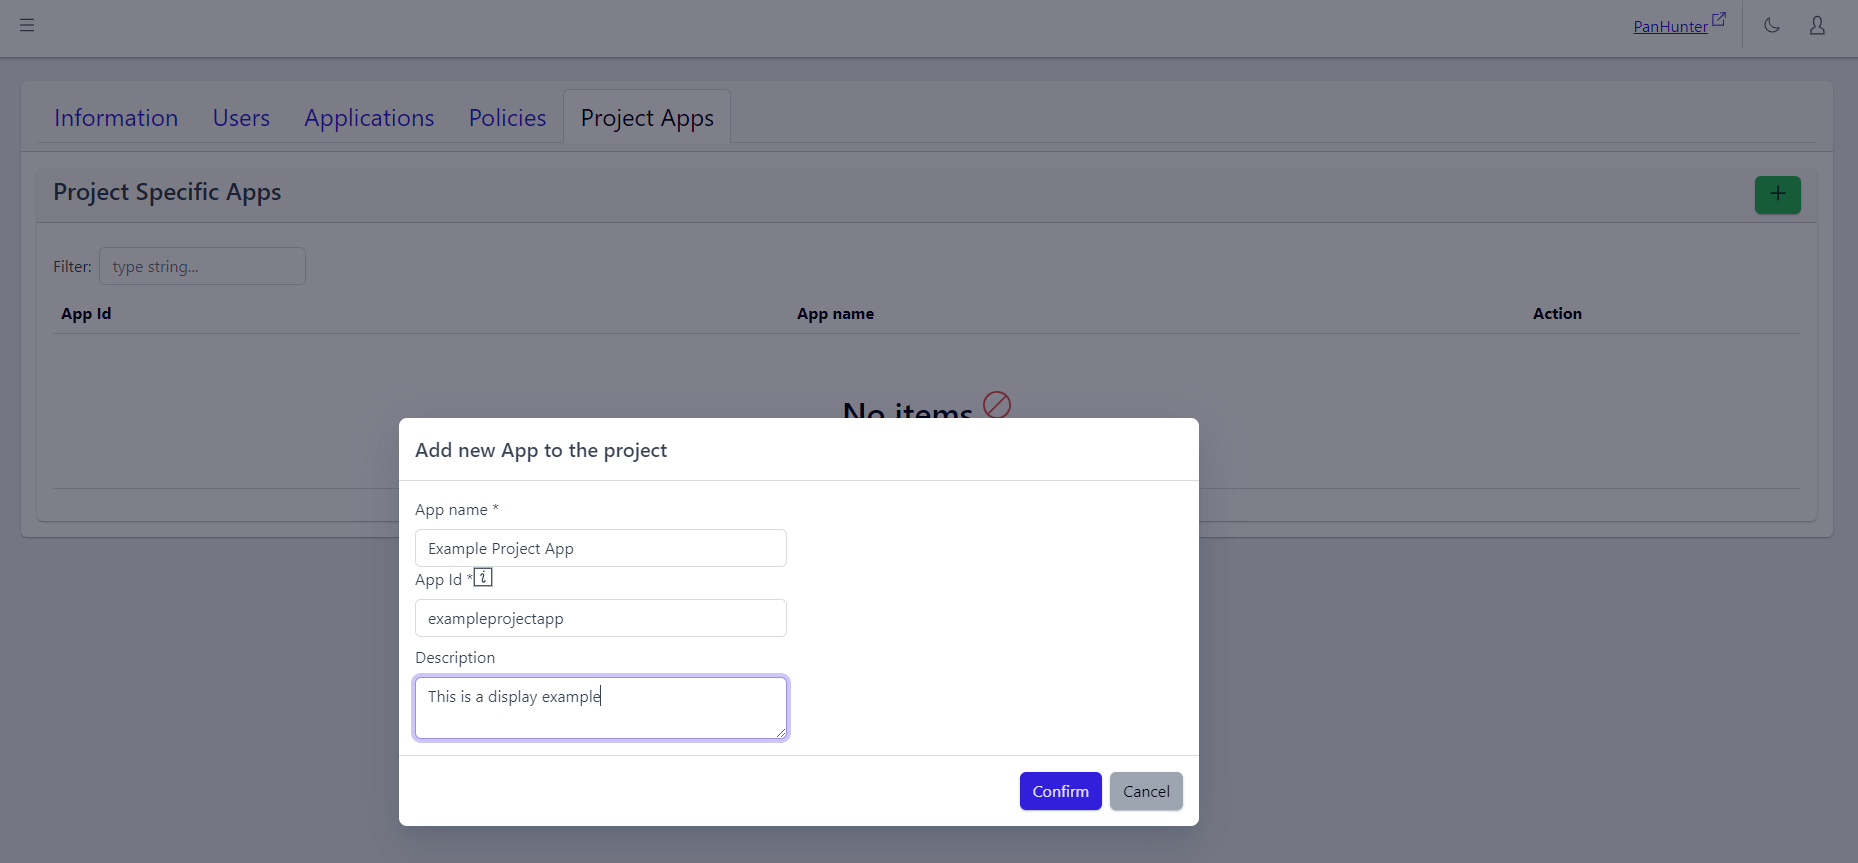Select the Project Apps tab

click(x=647, y=118)
